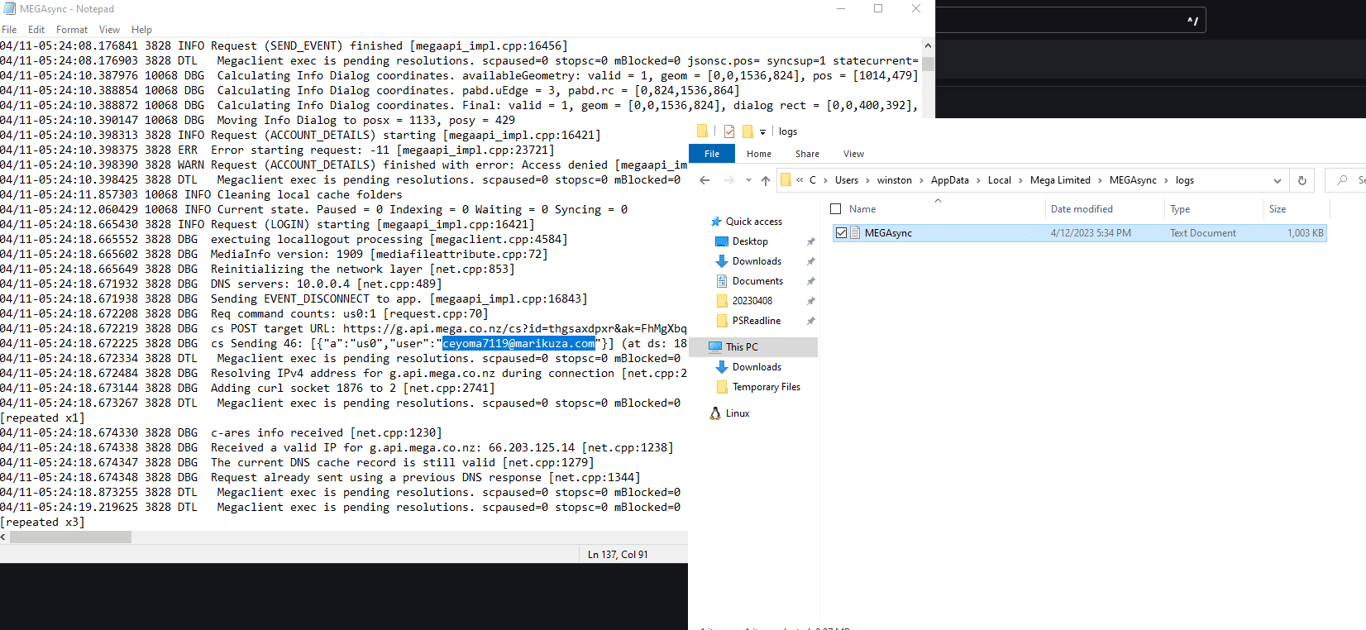This screenshot has width=1366, height=630.
Task: Click the New folder quick access icon
Action: tap(747, 131)
